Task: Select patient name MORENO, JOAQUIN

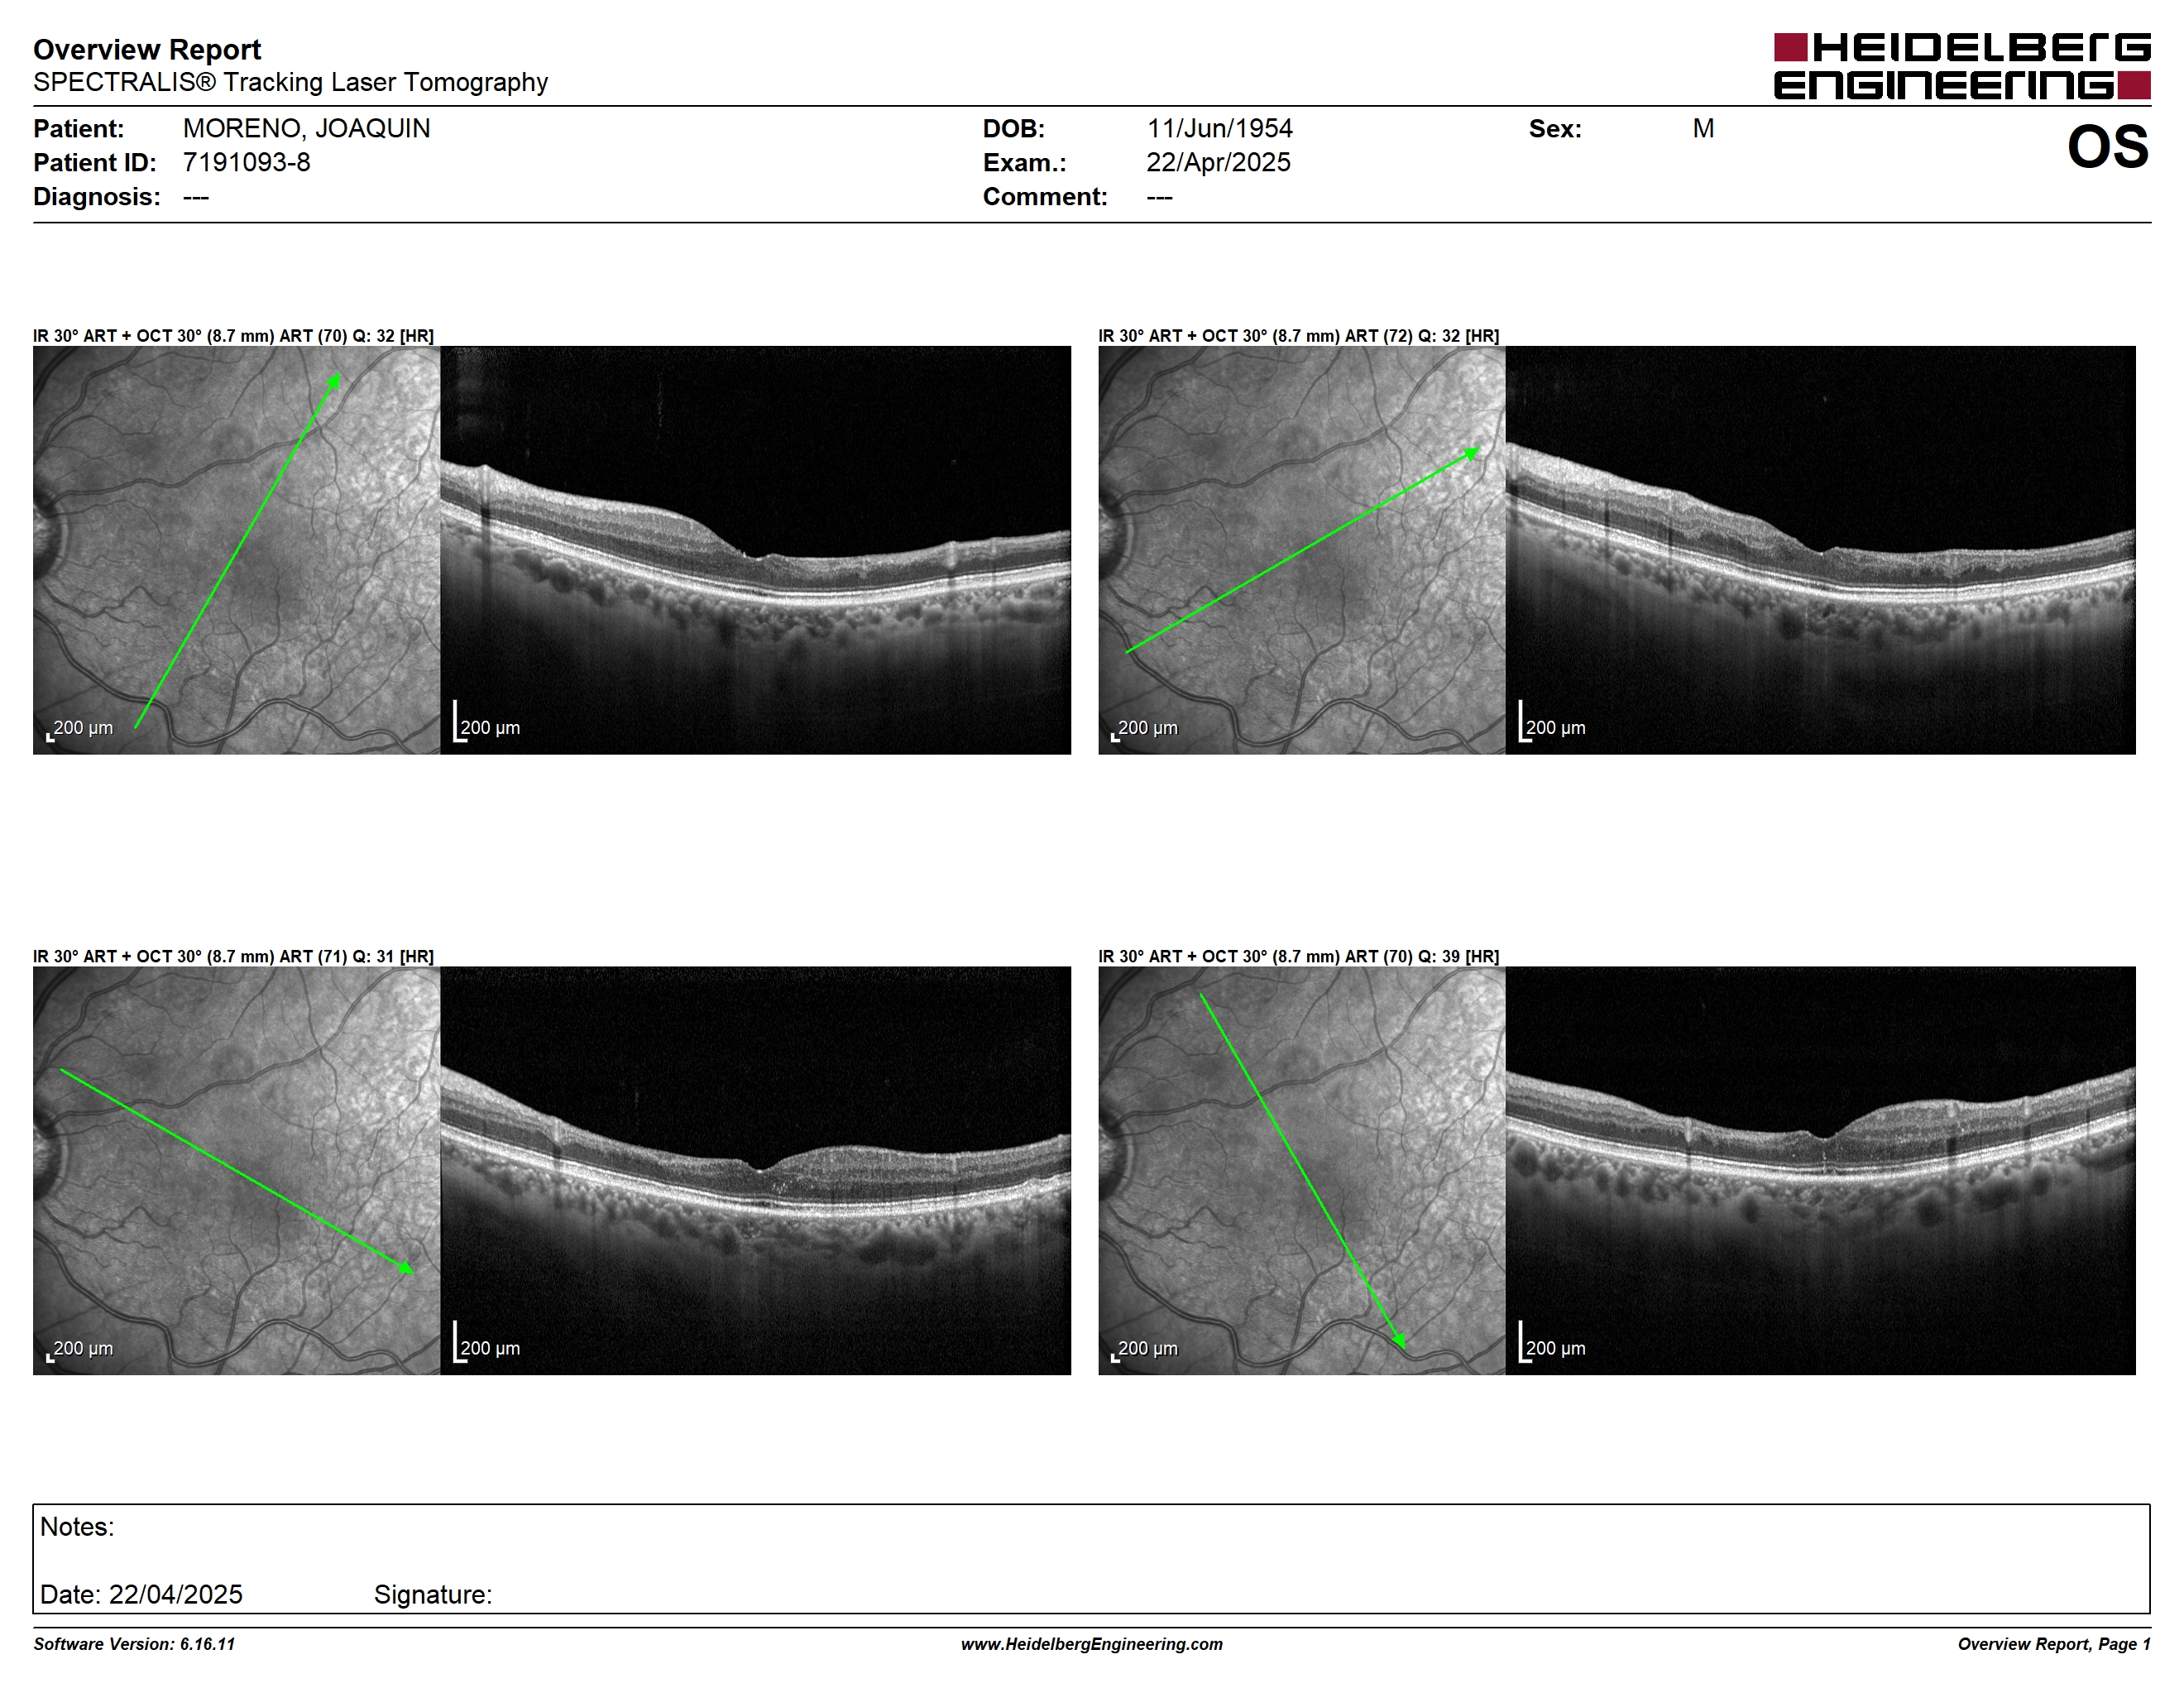Action: (x=306, y=128)
